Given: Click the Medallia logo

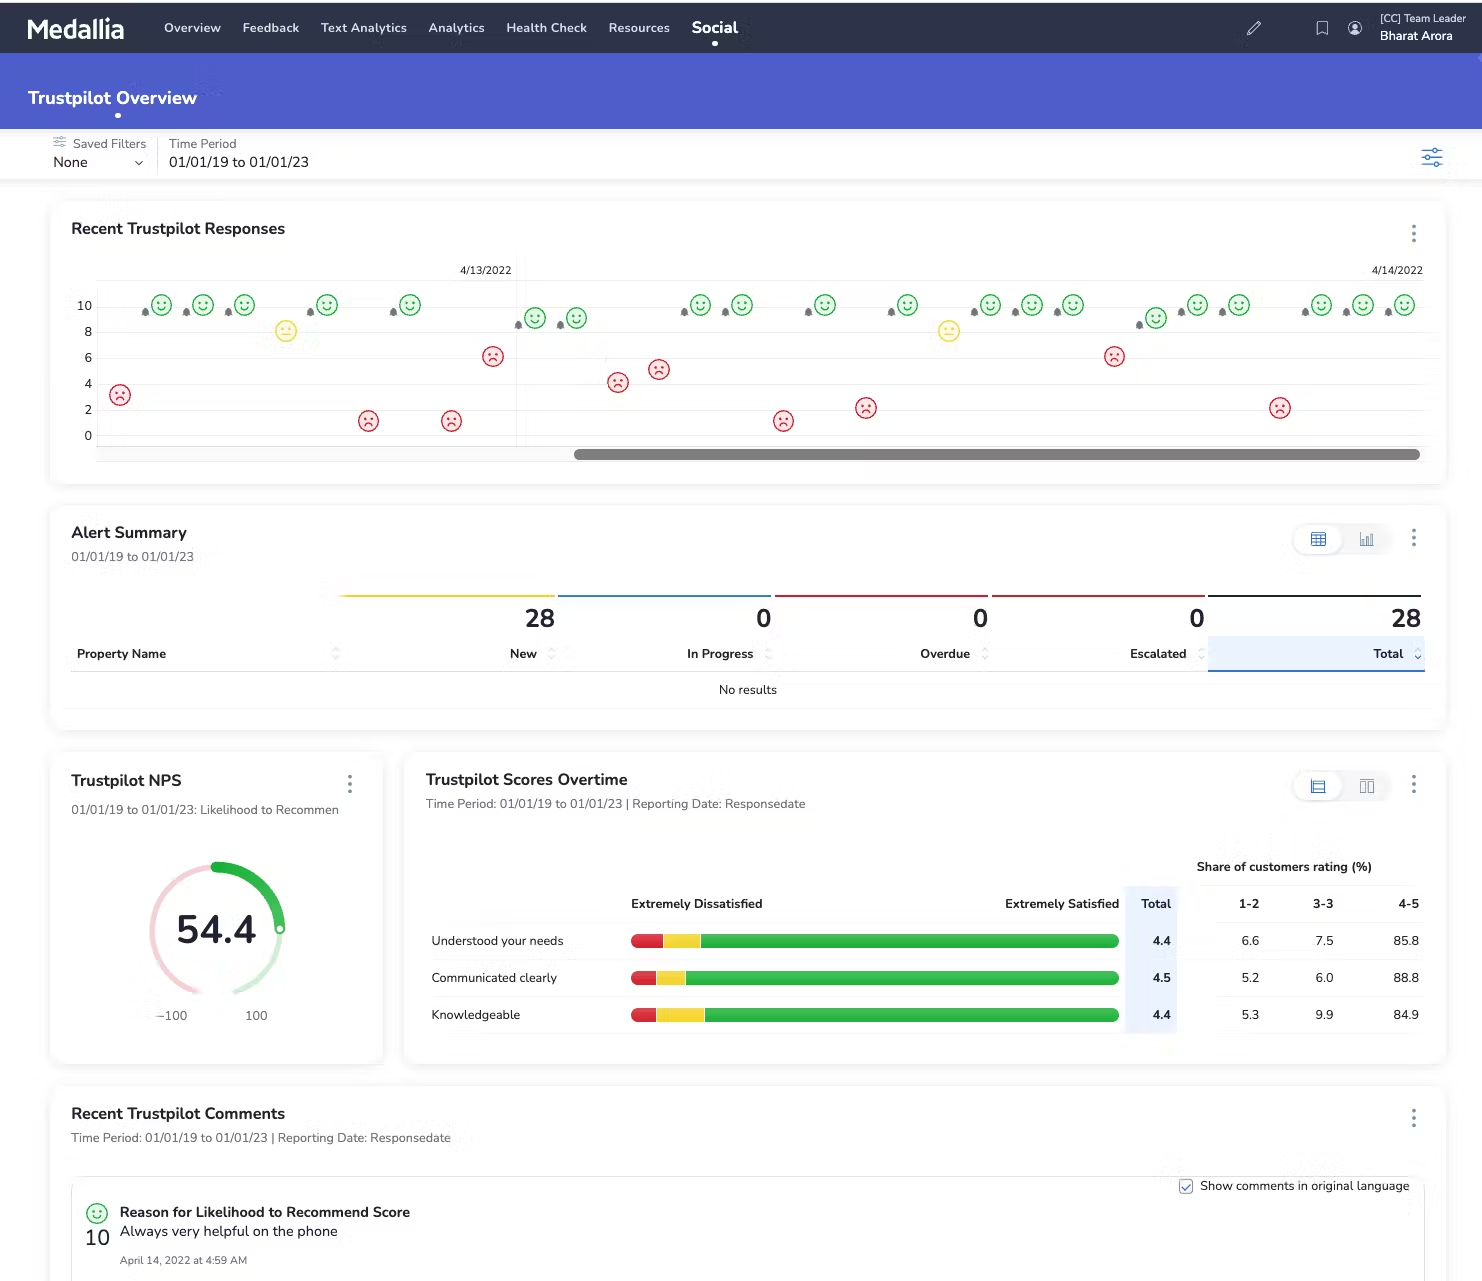Looking at the screenshot, I should click(x=76, y=29).
